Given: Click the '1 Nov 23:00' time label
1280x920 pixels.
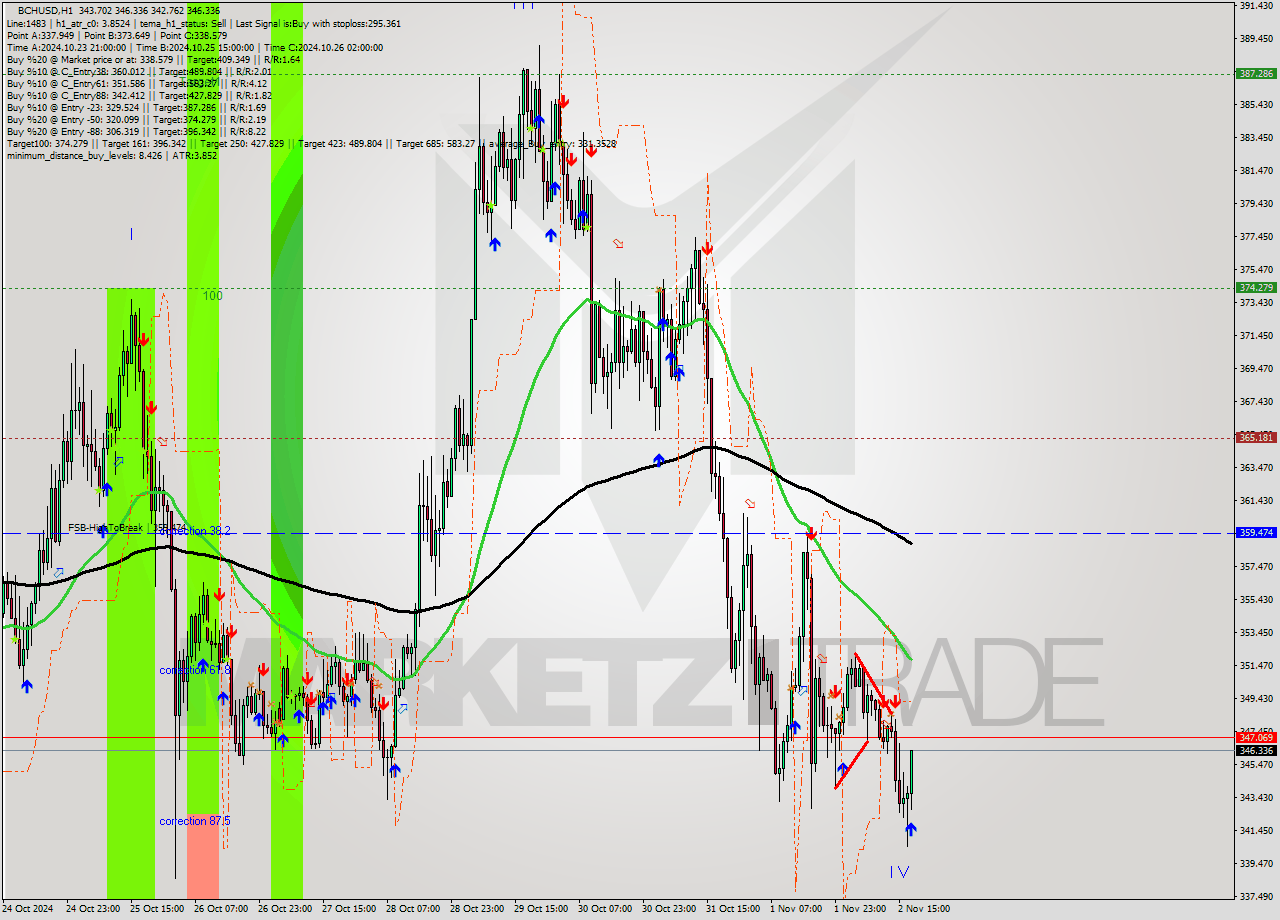Looking at the screenshot, I should [x=860, y=909].
